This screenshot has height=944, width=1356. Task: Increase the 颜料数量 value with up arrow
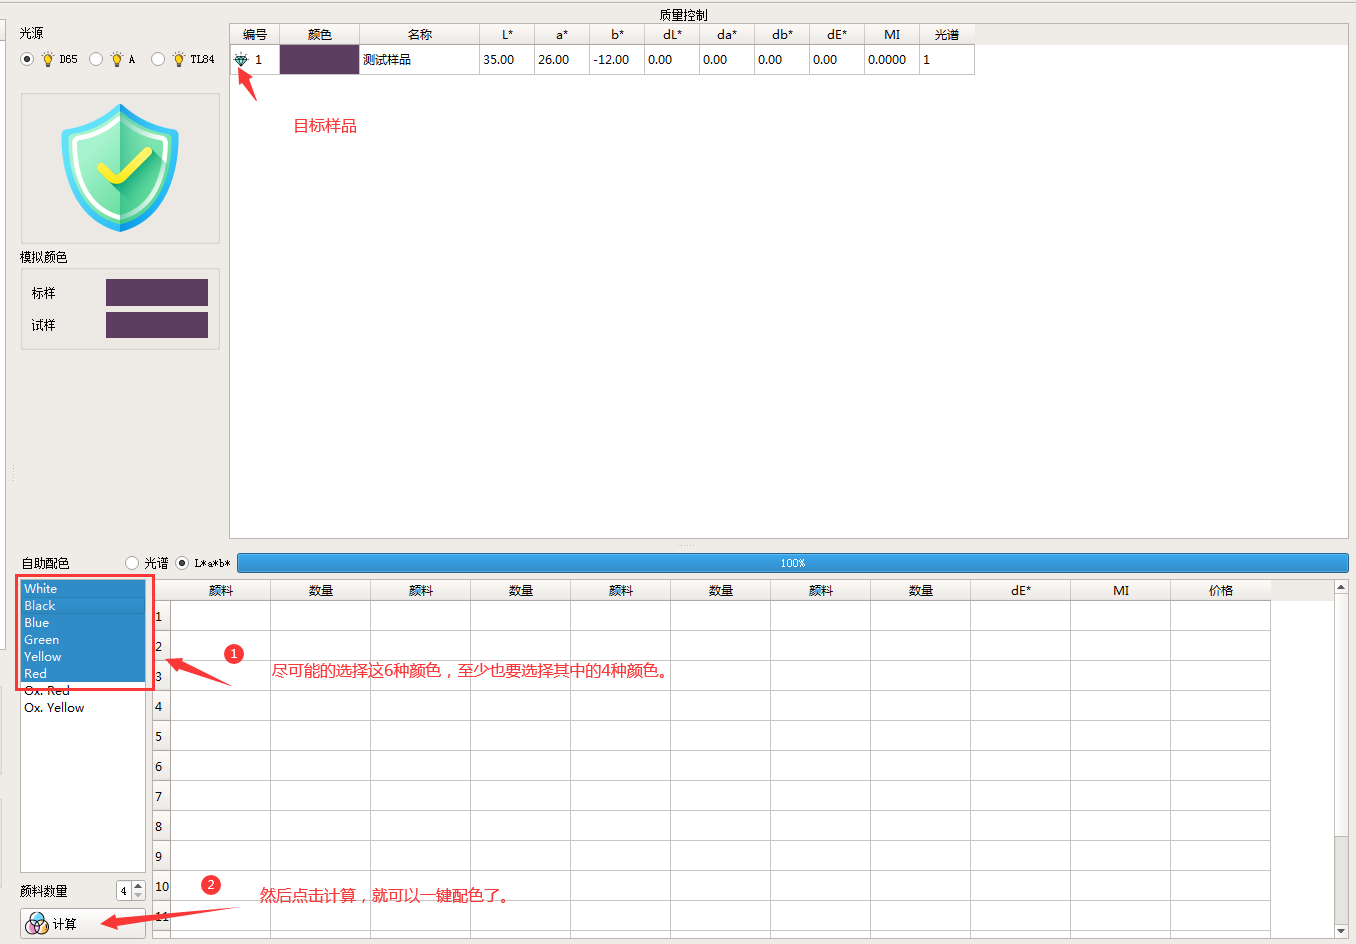pos(138,886)
